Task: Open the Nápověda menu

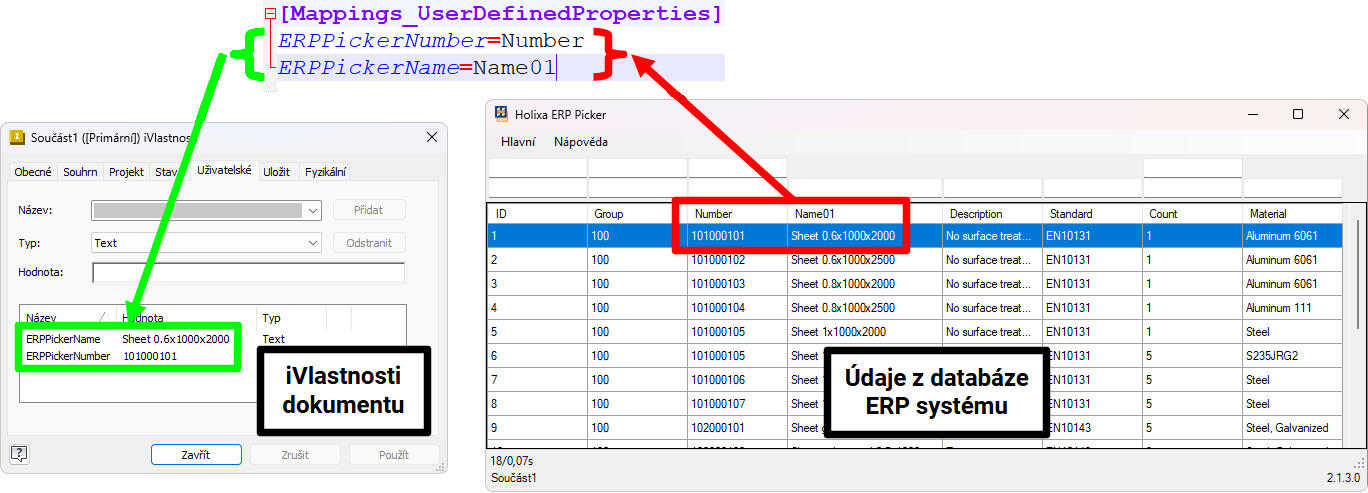Action: tap(580, 142)
